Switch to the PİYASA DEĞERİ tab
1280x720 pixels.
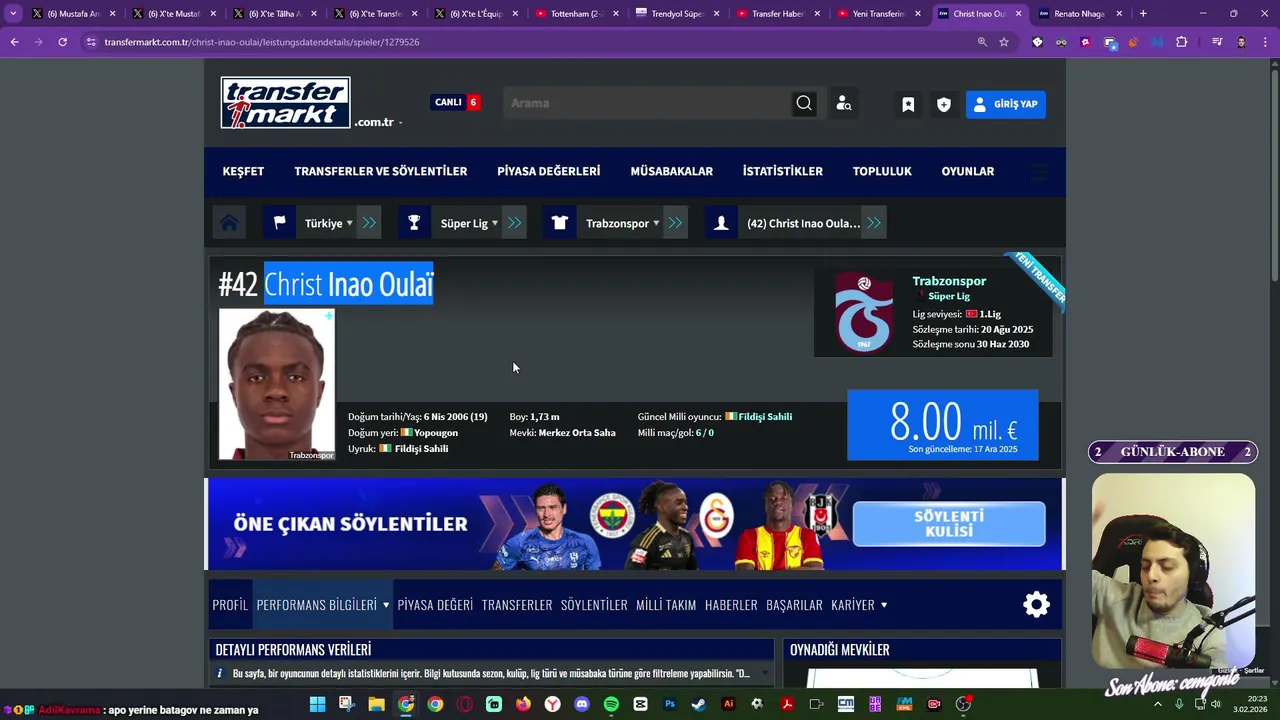435,605
